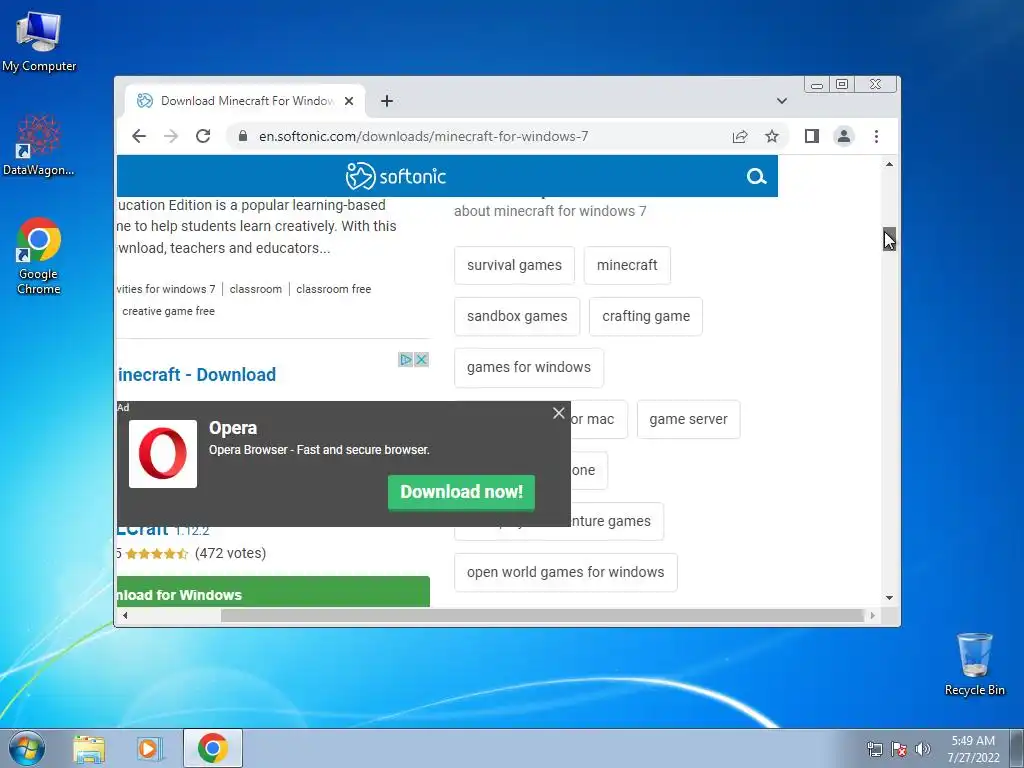This screenshot has height=768, width=1024.
Task: Select the open world games for windows tag
Action: [x=566, y=572]
